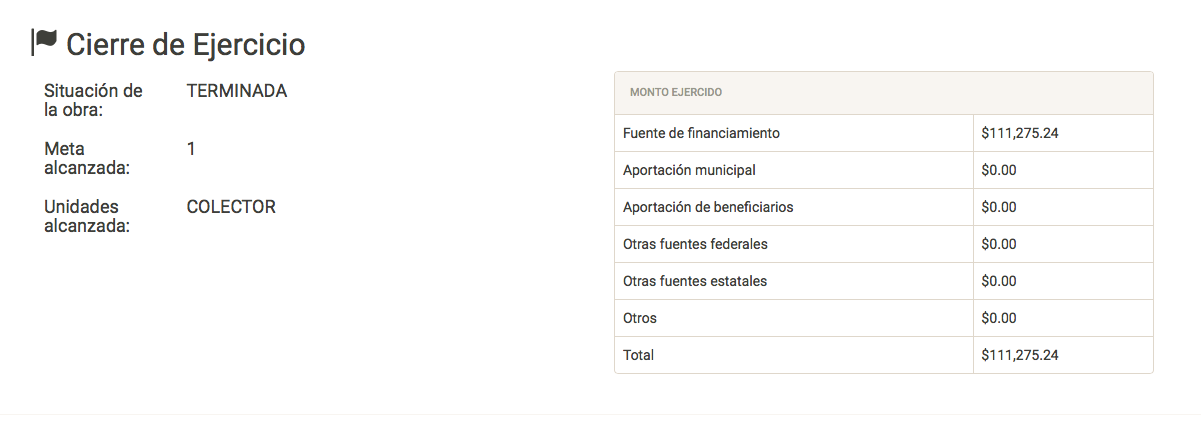Select the Fuente de financiamiento row label

click(x=700, y=133)
